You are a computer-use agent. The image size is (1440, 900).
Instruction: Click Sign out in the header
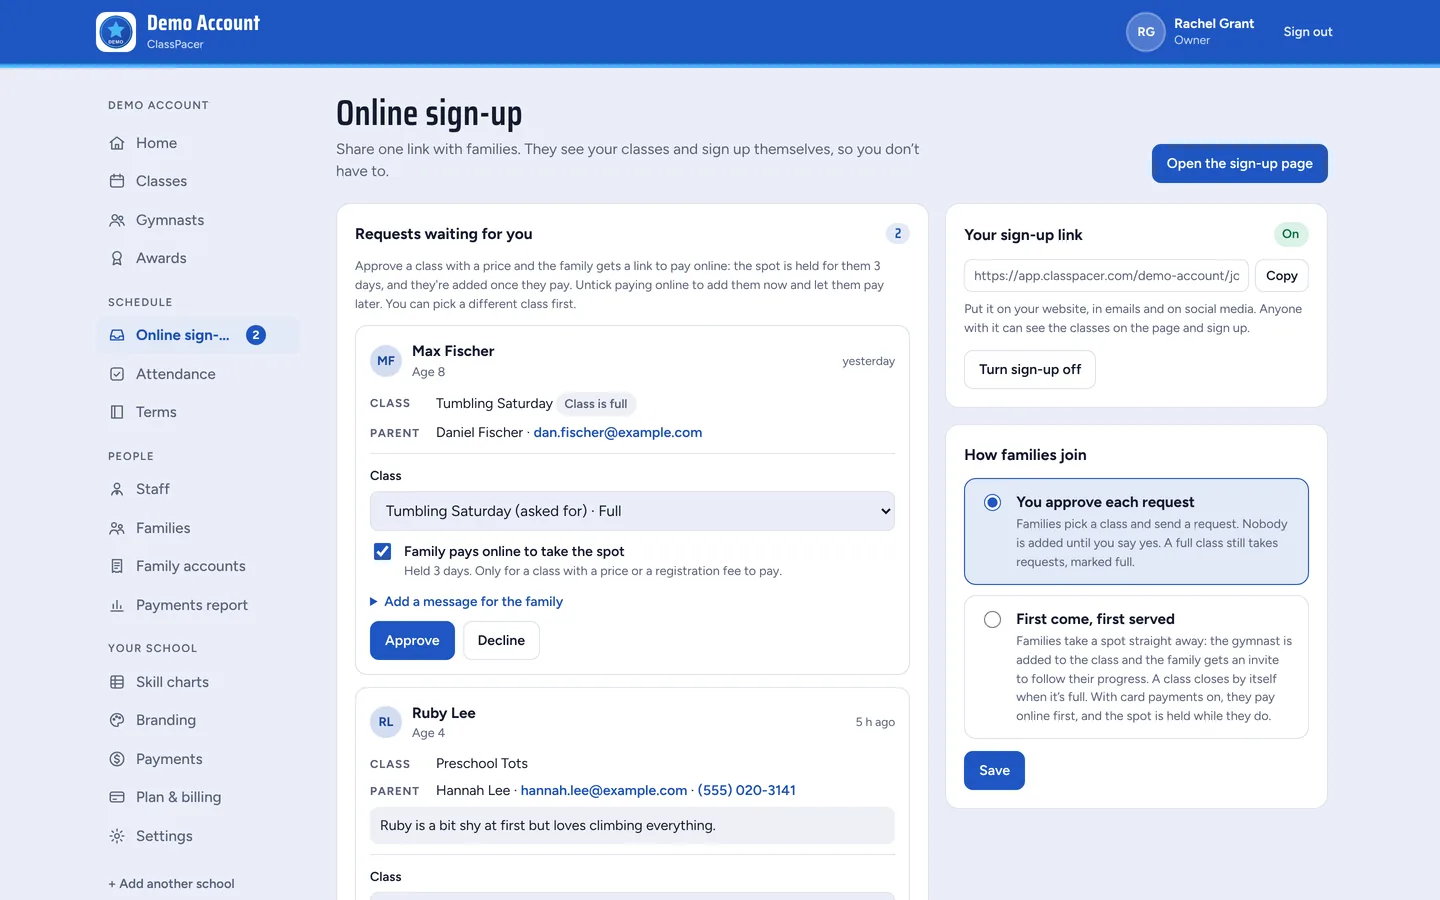pos(1308,32)
